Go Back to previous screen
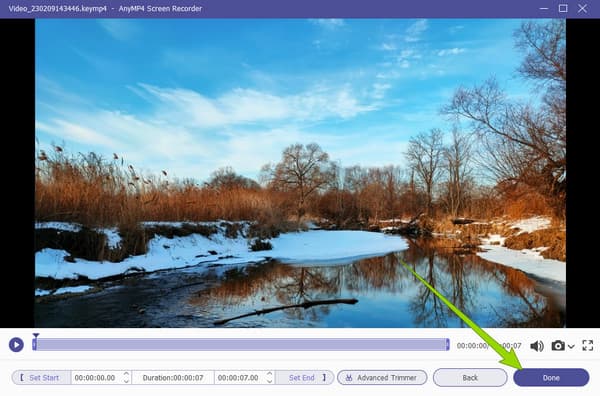The image size is (600, 396). [x=470, y=378]
